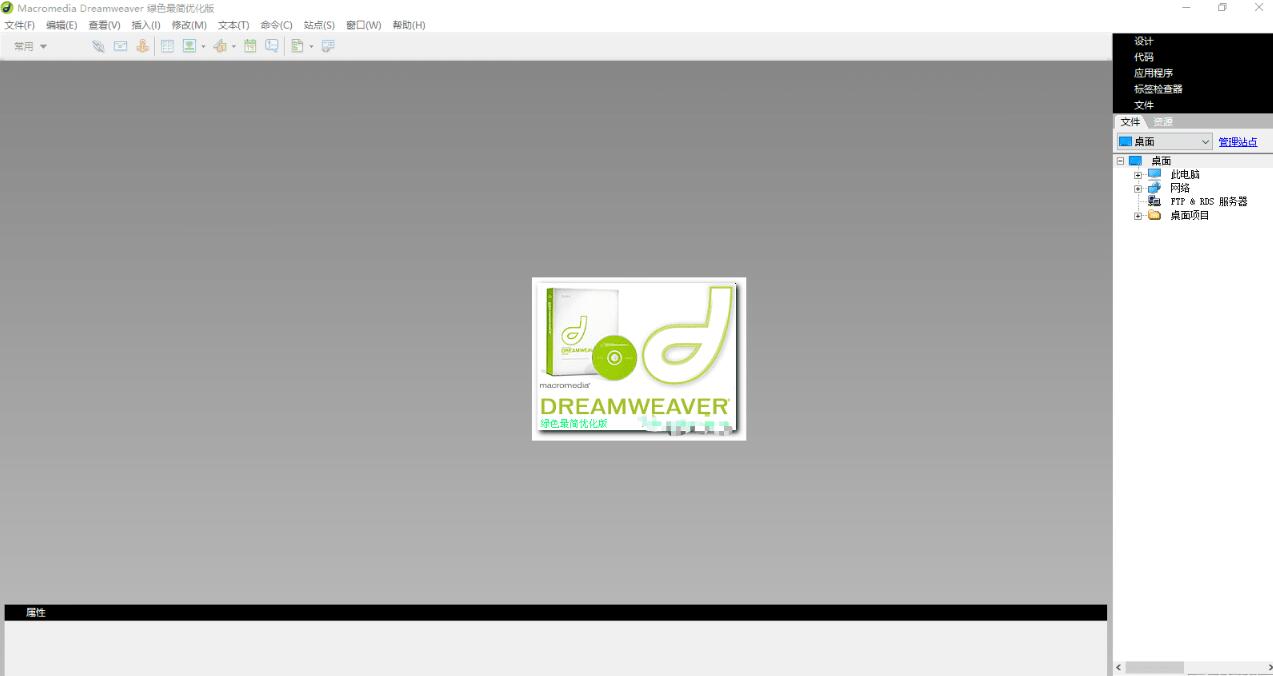
Task: Expand the 此电脑 tree node
Action: pyautogui.click(x=1138, y=175)
